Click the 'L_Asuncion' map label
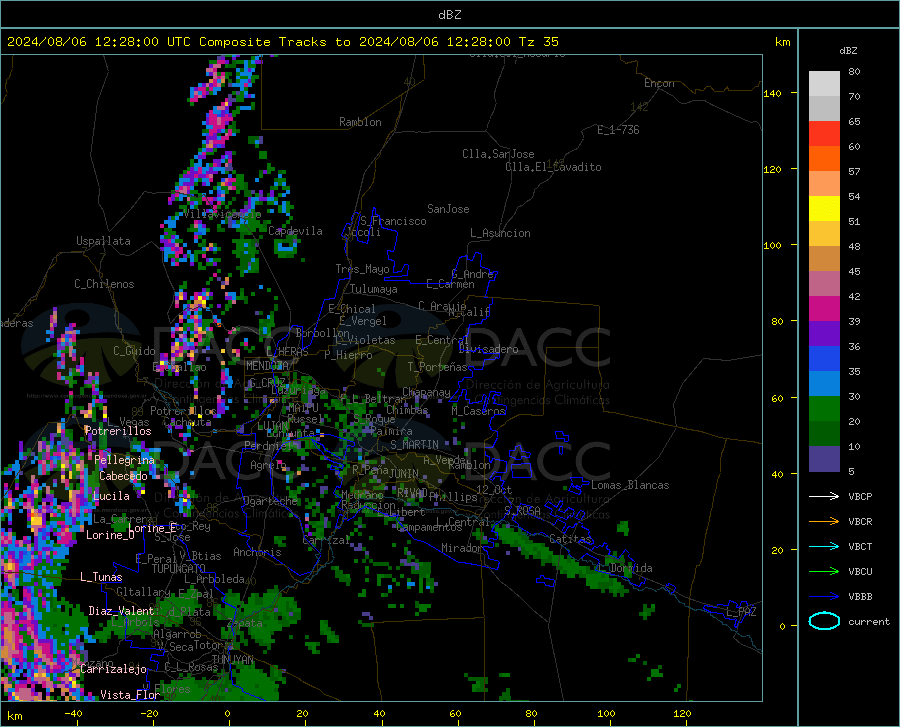The image size is (900, 727). point(500,234)
